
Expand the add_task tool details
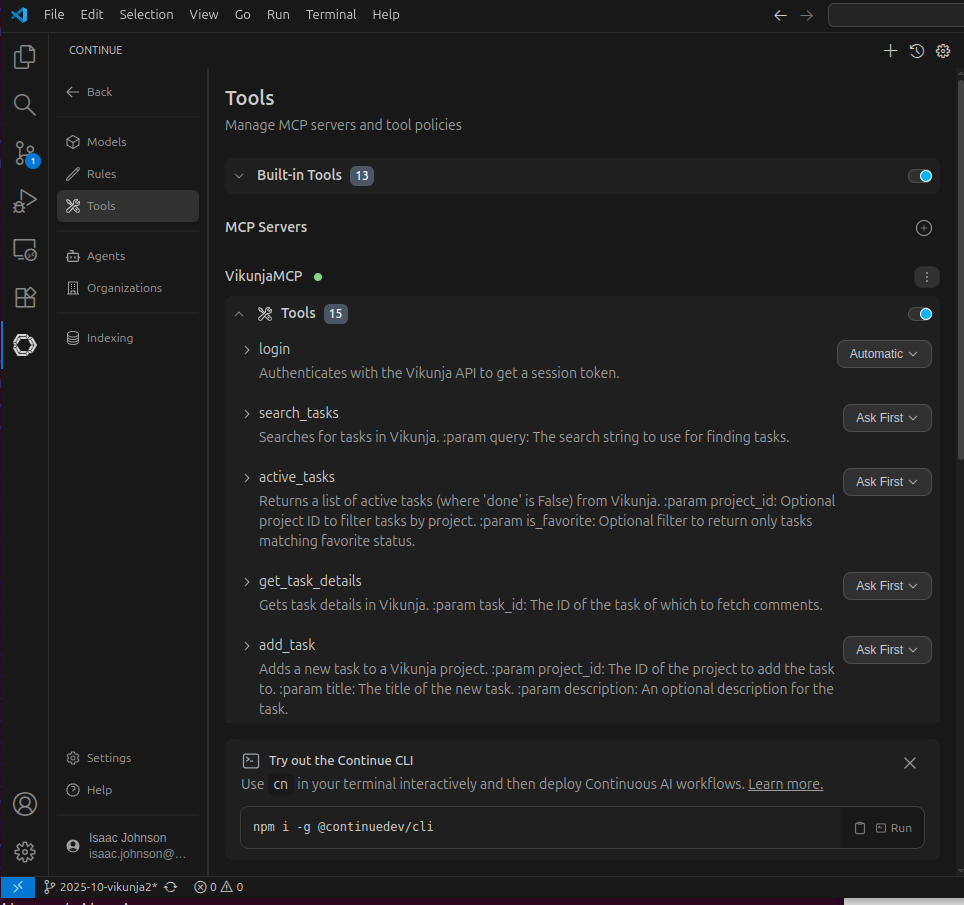click(x=247, y=645)
